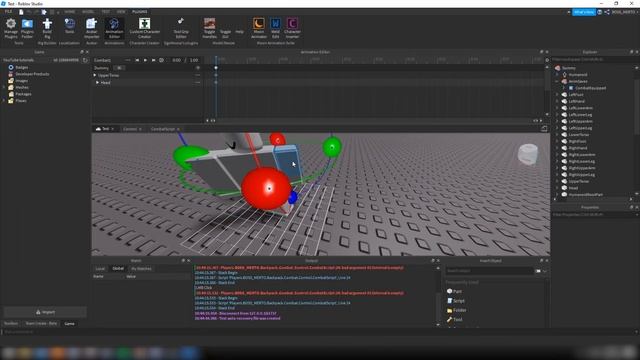Image resolution: width=640 pixels, height=360 pixels.
Task: Switch to the TEST ribbon tab
Action: [x=106, y=12]
